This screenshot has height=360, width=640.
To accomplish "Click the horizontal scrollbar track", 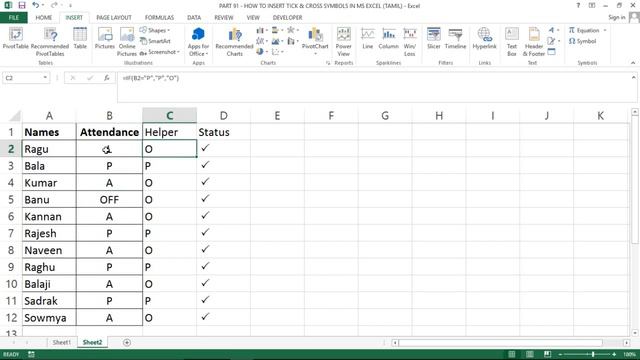I will coord(500,343).
